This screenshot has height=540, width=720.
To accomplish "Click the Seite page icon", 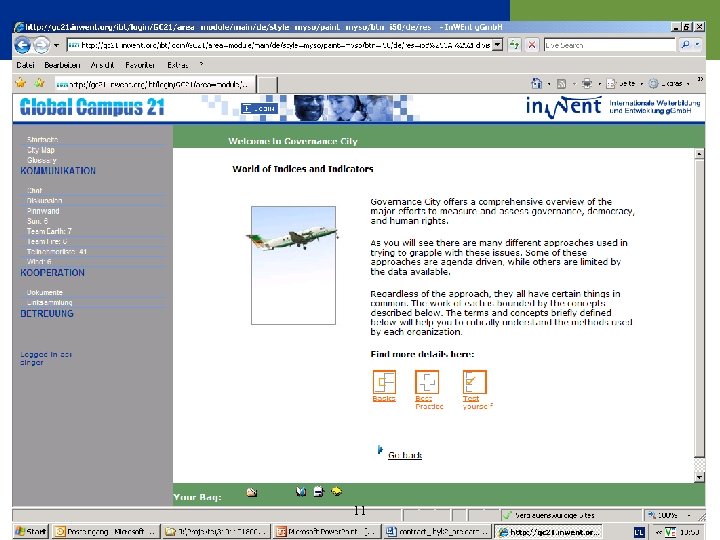I will click(611, 84).
